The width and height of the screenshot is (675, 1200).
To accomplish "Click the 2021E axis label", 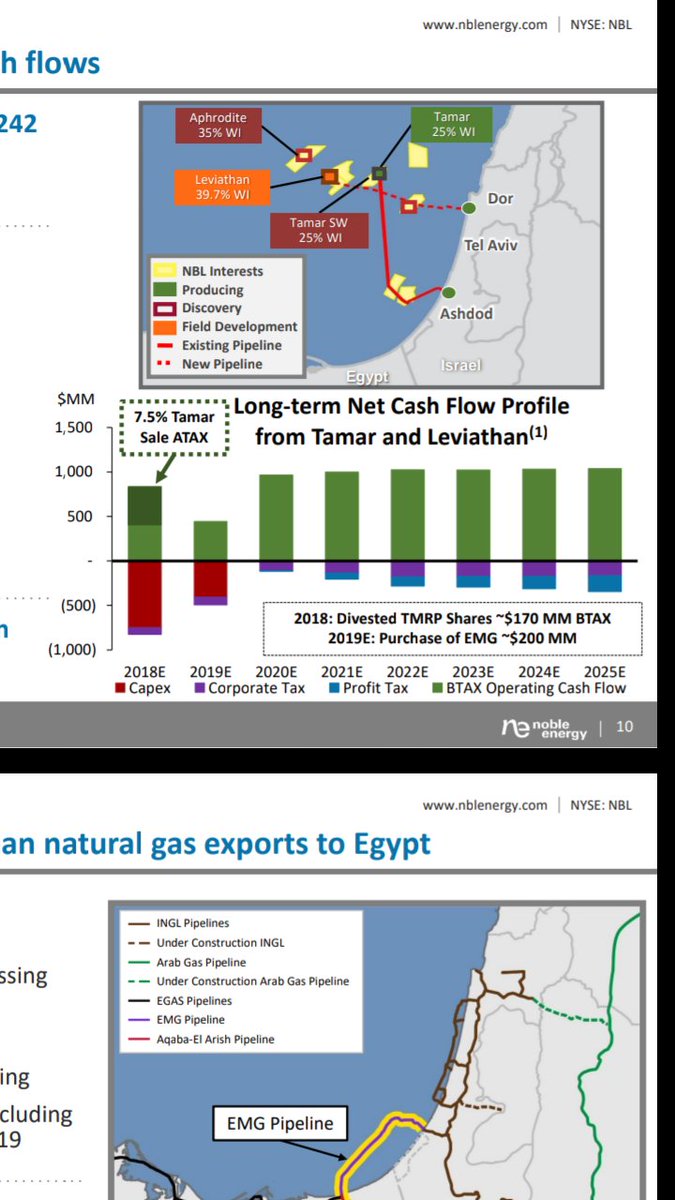I will (x=342, y=671).
